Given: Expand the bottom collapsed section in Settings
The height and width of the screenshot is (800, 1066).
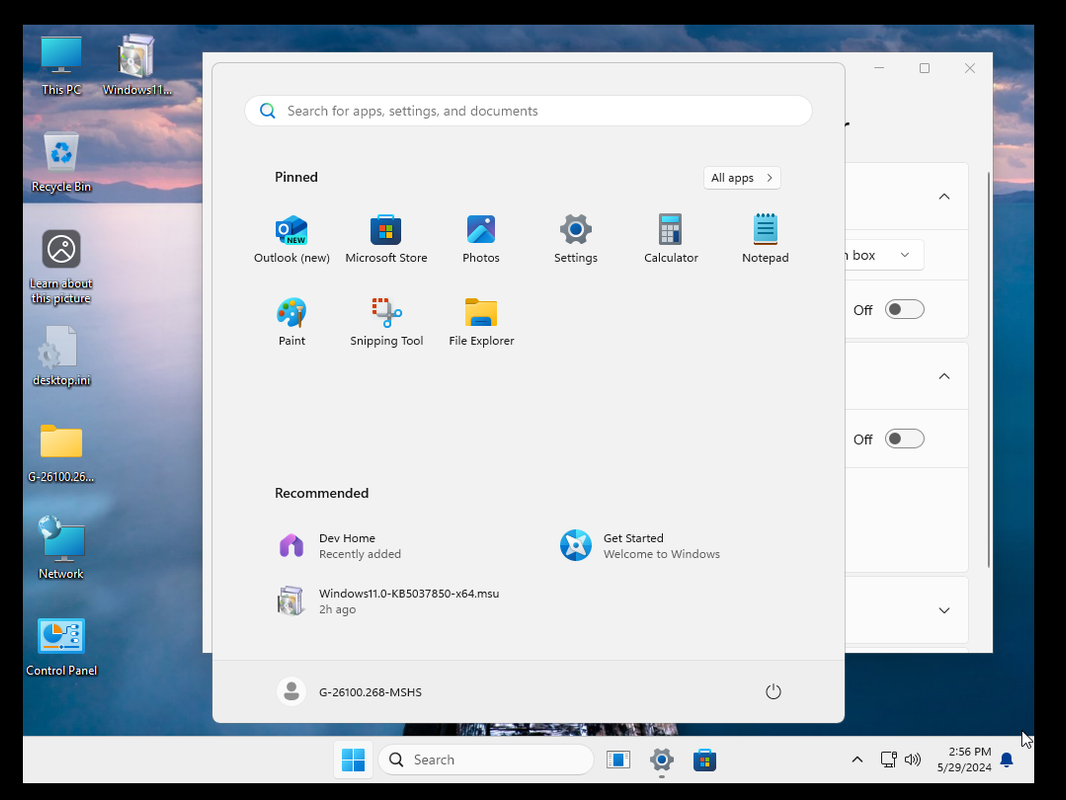Looking at the screenshot, I should [944, 610].
